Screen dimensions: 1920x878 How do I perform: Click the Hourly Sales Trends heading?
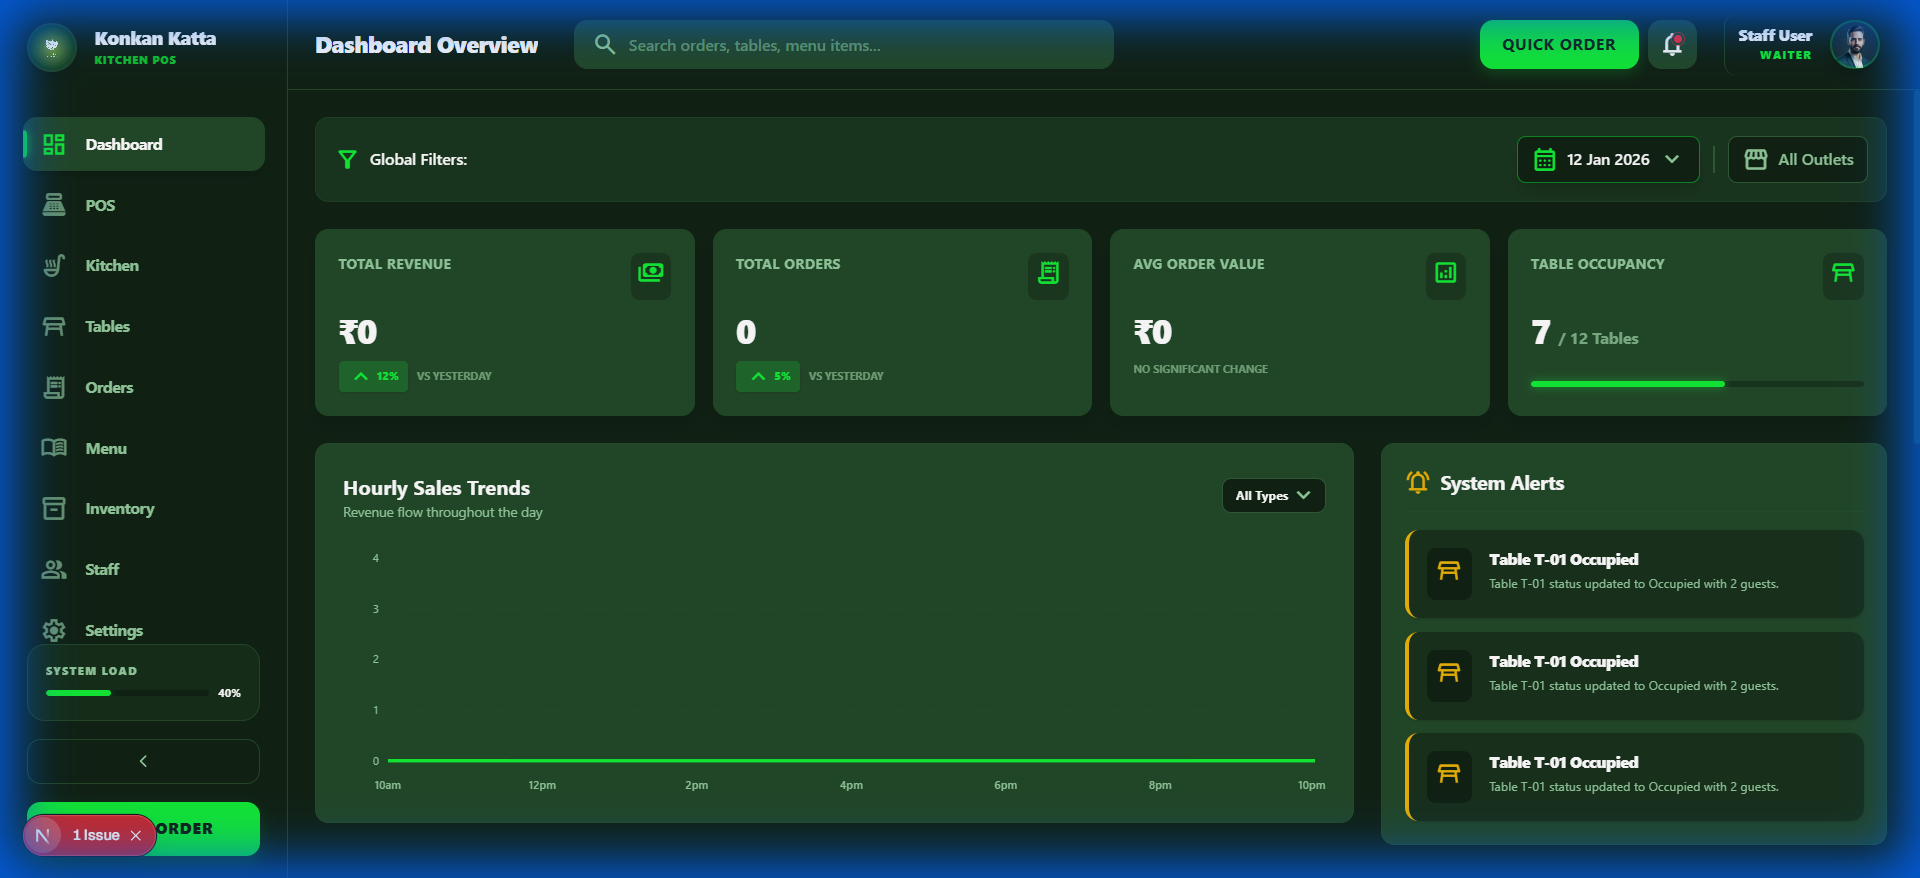tap(436, 488)
